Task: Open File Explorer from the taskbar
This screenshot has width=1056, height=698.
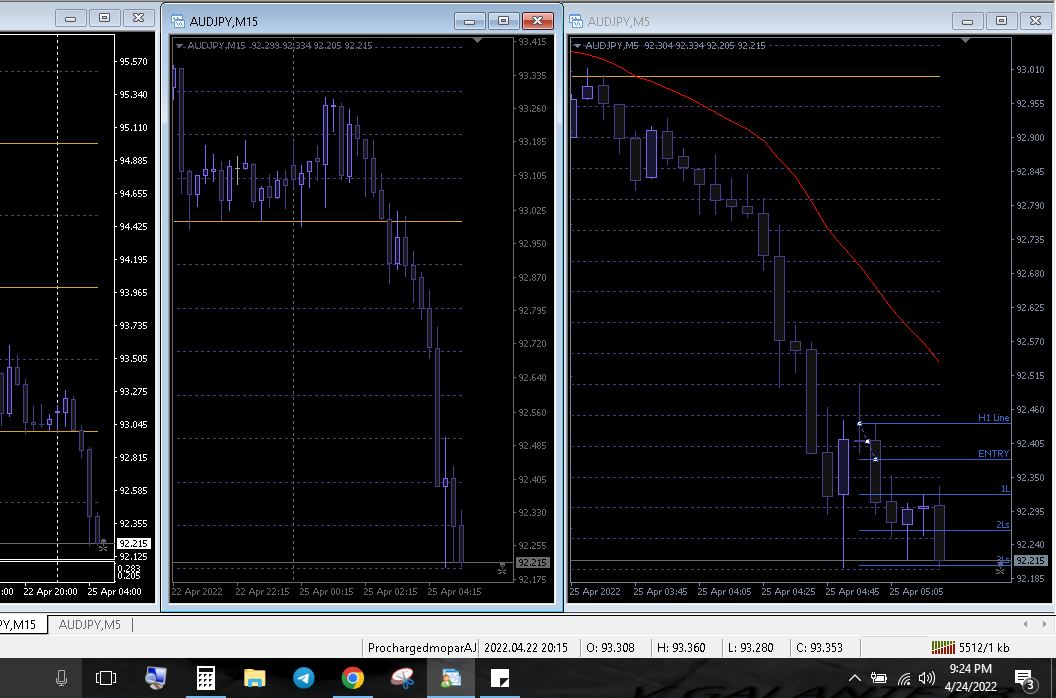Action: click(x=255, y=678)
